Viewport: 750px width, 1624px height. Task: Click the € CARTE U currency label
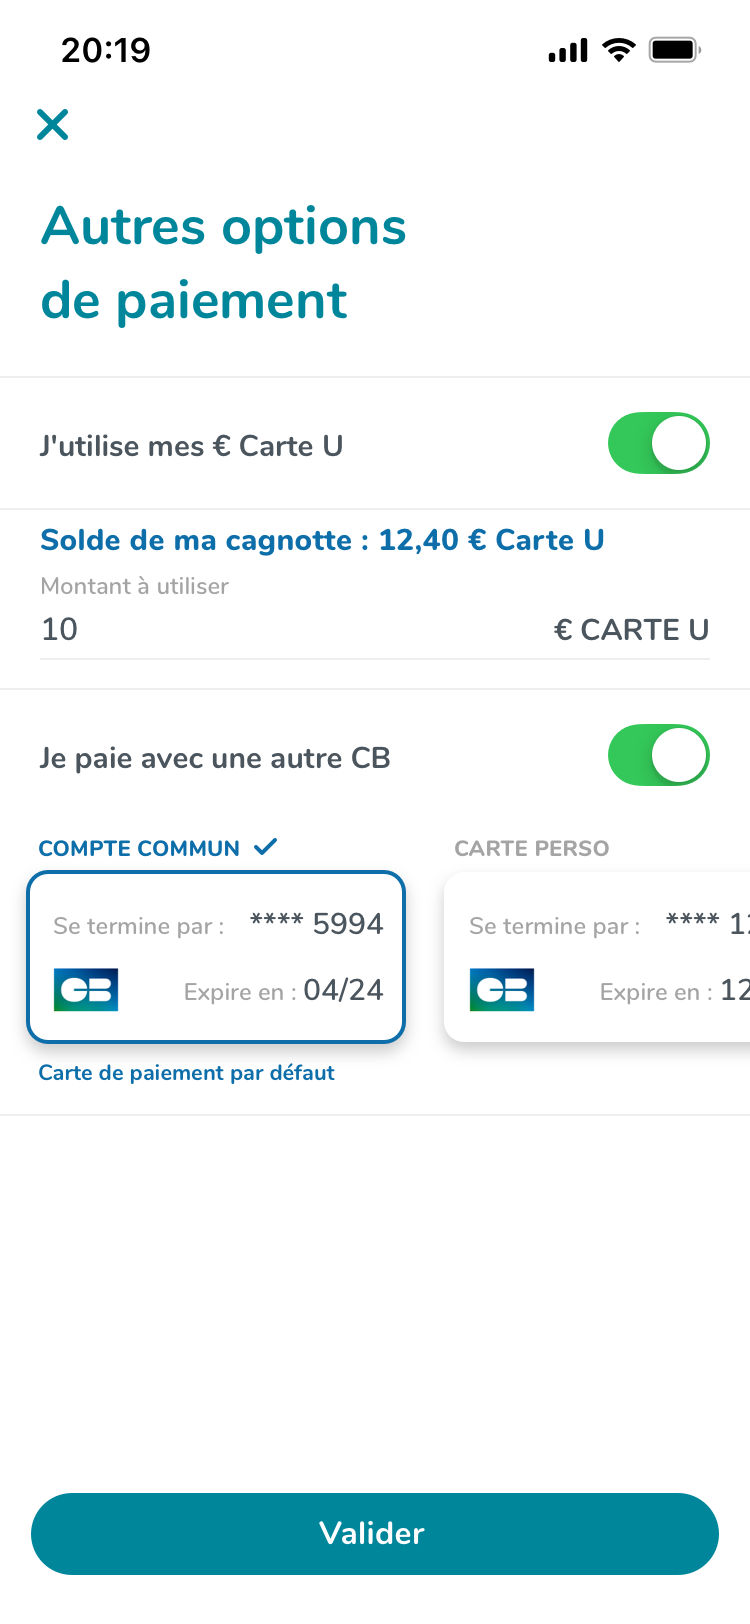(x=632, y=629)
